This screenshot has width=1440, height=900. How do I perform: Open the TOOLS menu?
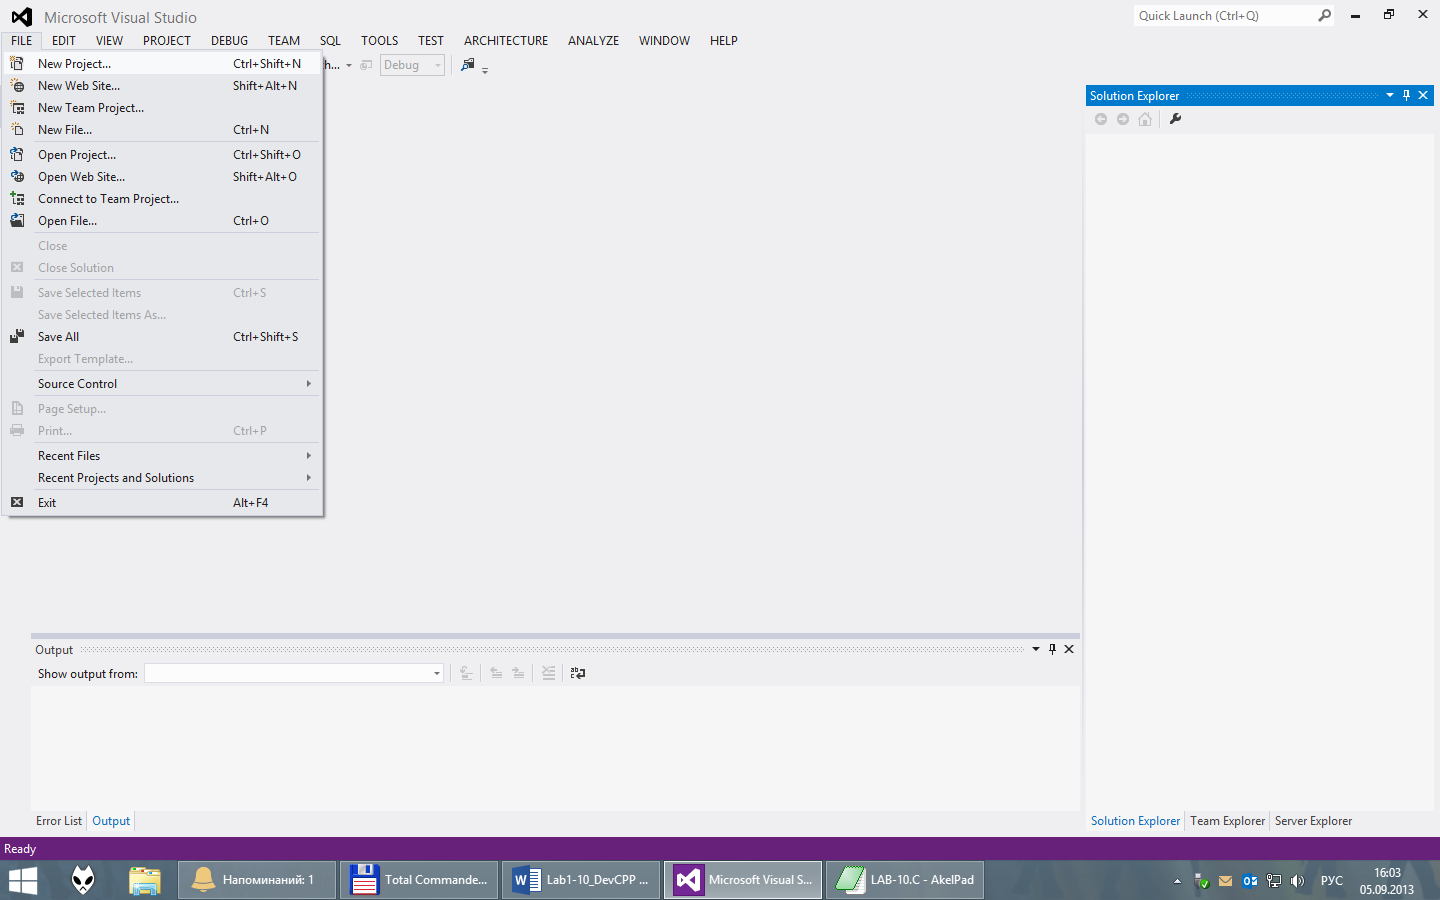coord(380,40)
